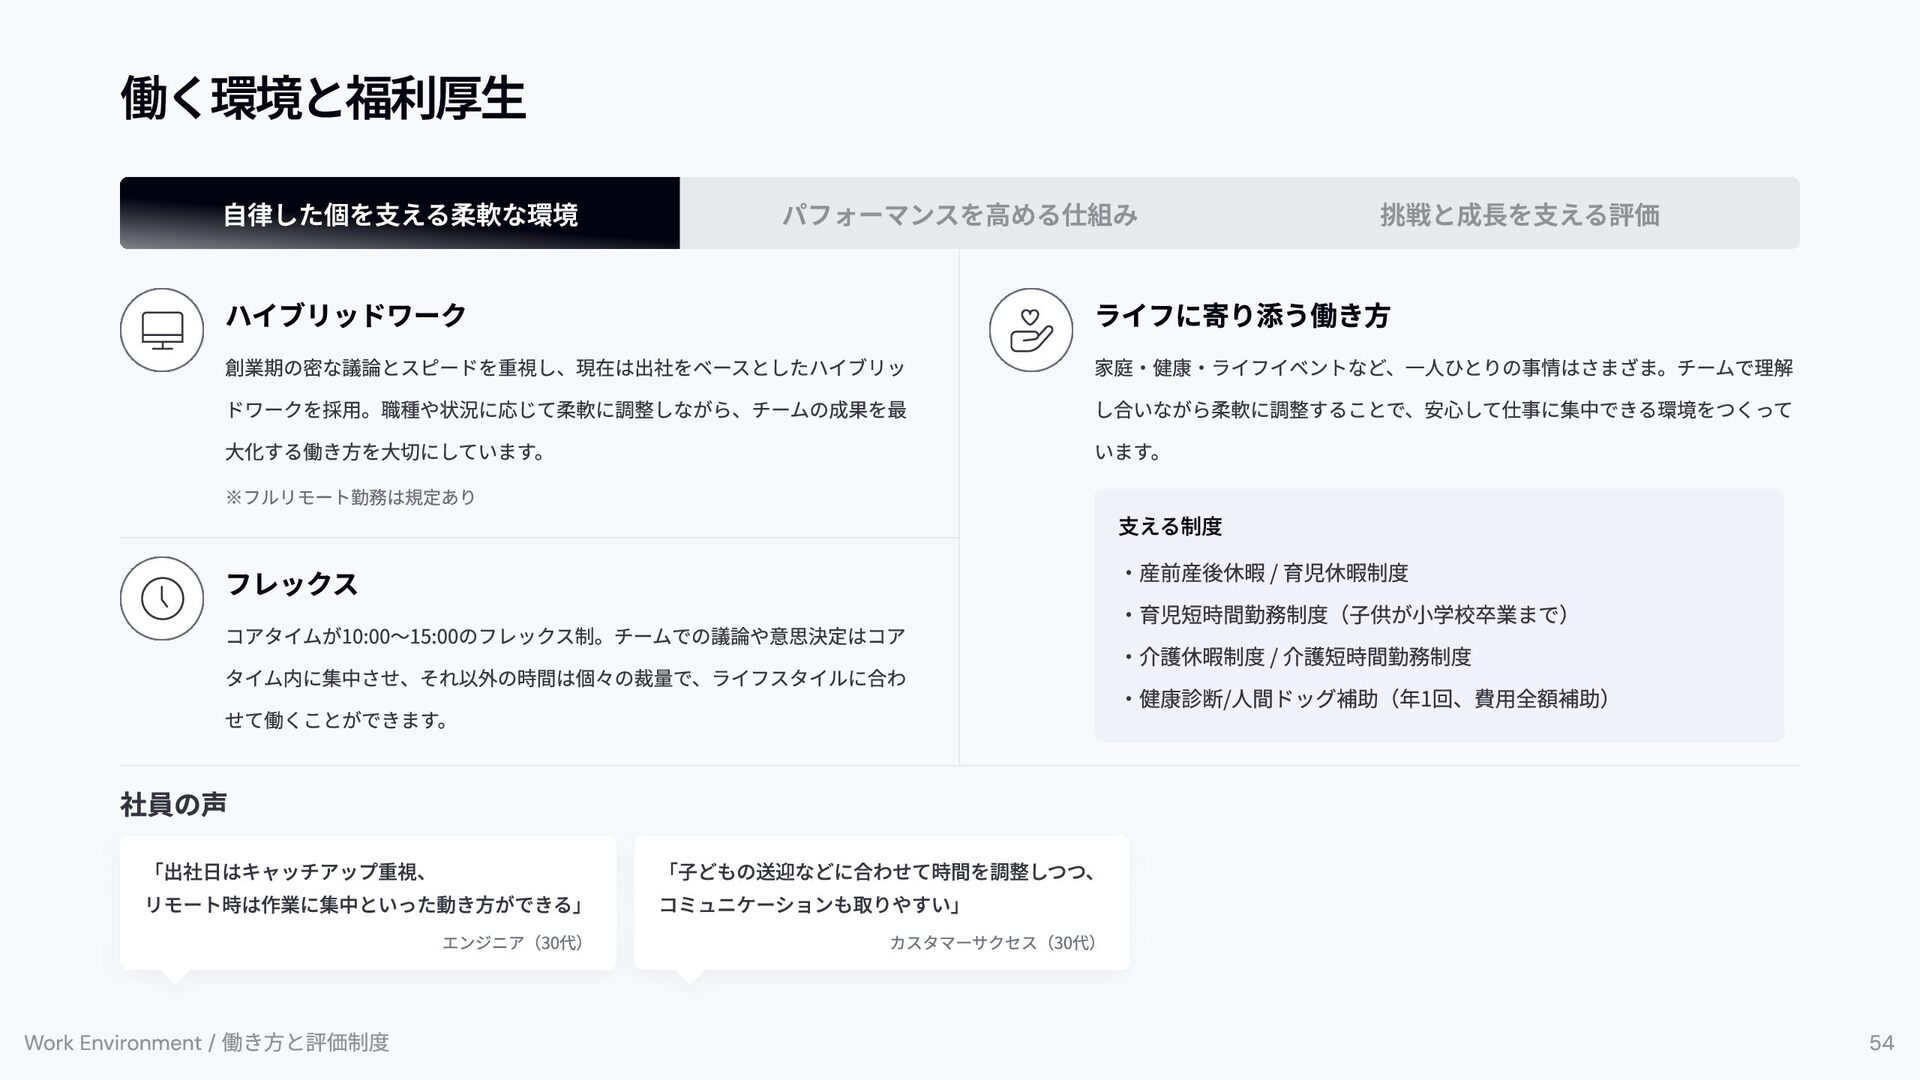Click the 育児短時間勤務制度 list item
The image size is (1920, 1080).
click(x=1353, y=615)
